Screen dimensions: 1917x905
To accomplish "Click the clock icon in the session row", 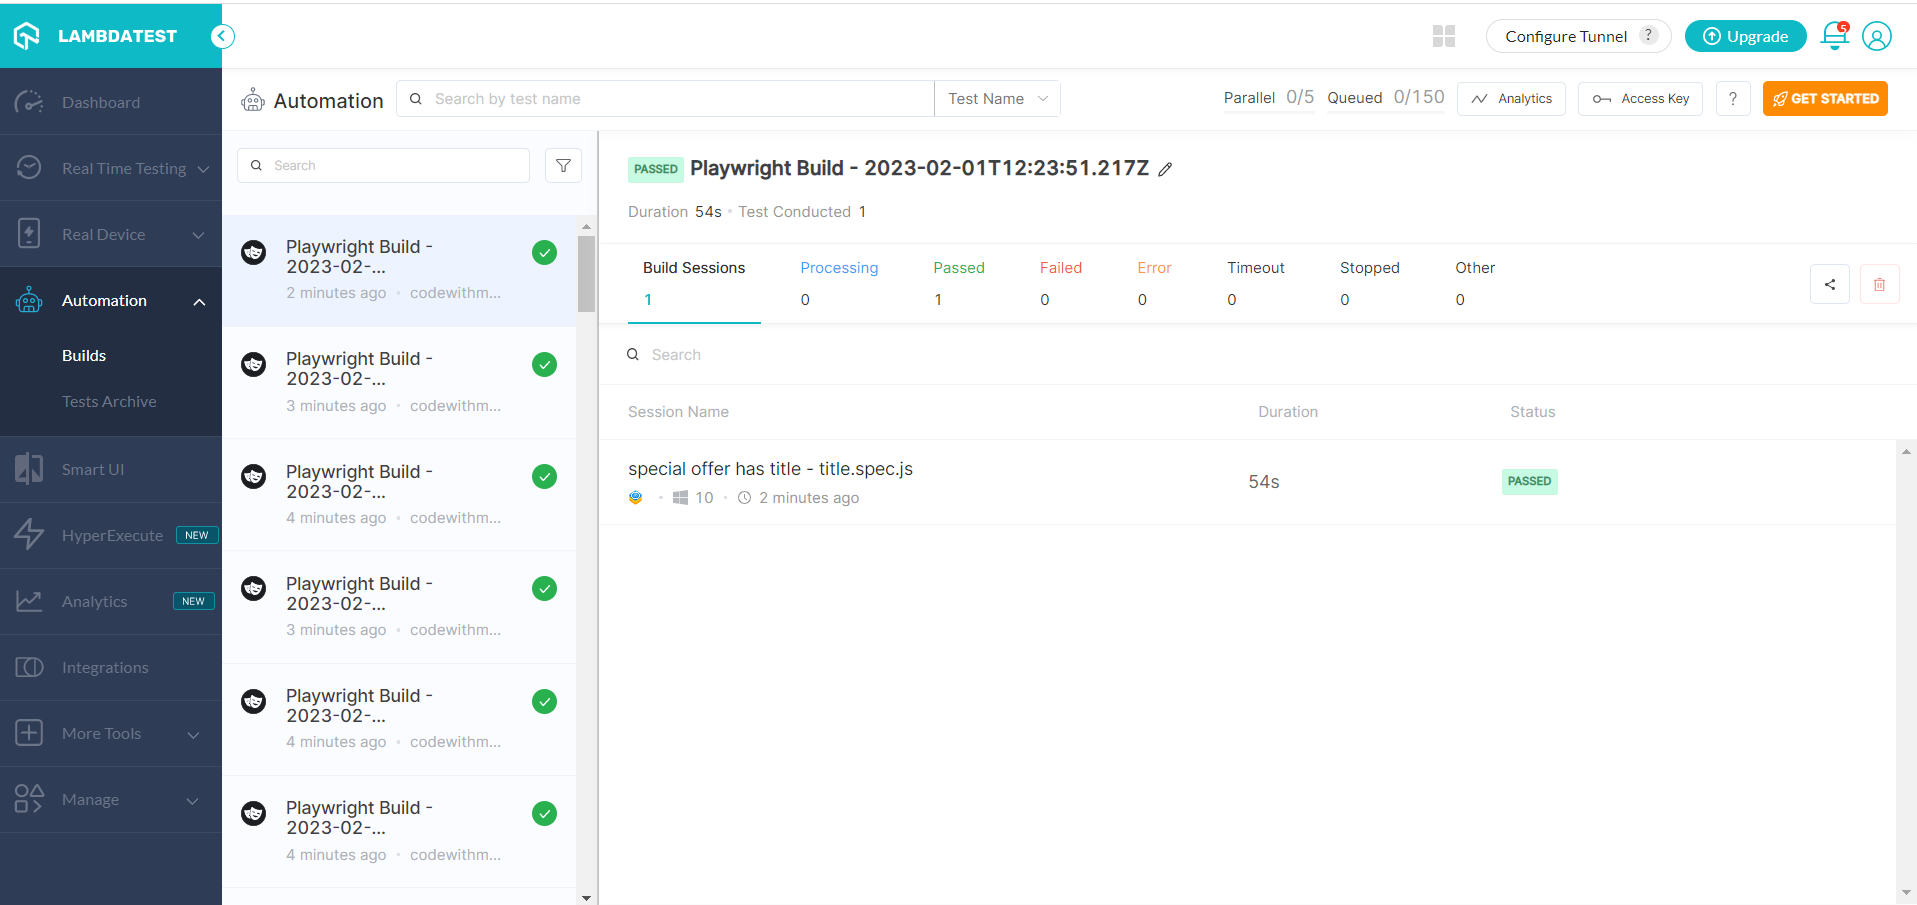I will click(744, 497).
